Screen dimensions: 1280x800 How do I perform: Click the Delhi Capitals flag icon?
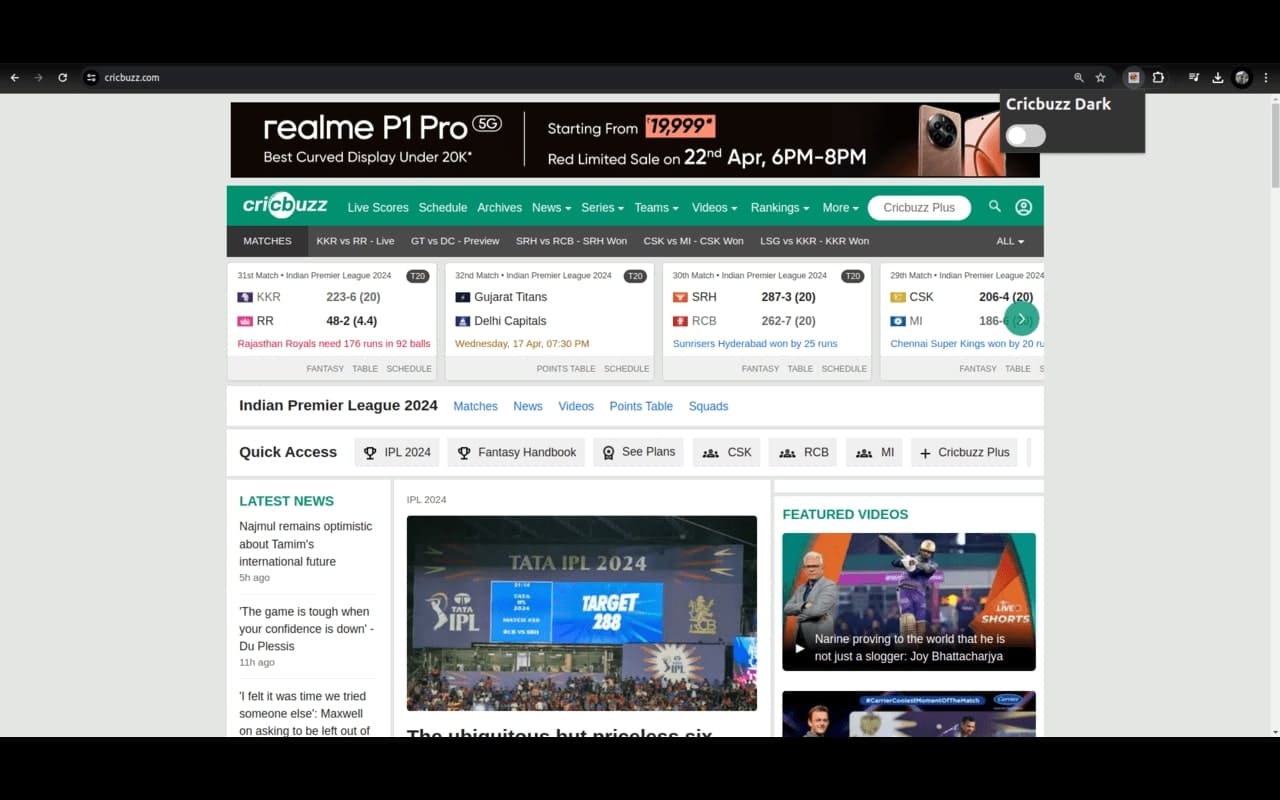click(463, 321)
